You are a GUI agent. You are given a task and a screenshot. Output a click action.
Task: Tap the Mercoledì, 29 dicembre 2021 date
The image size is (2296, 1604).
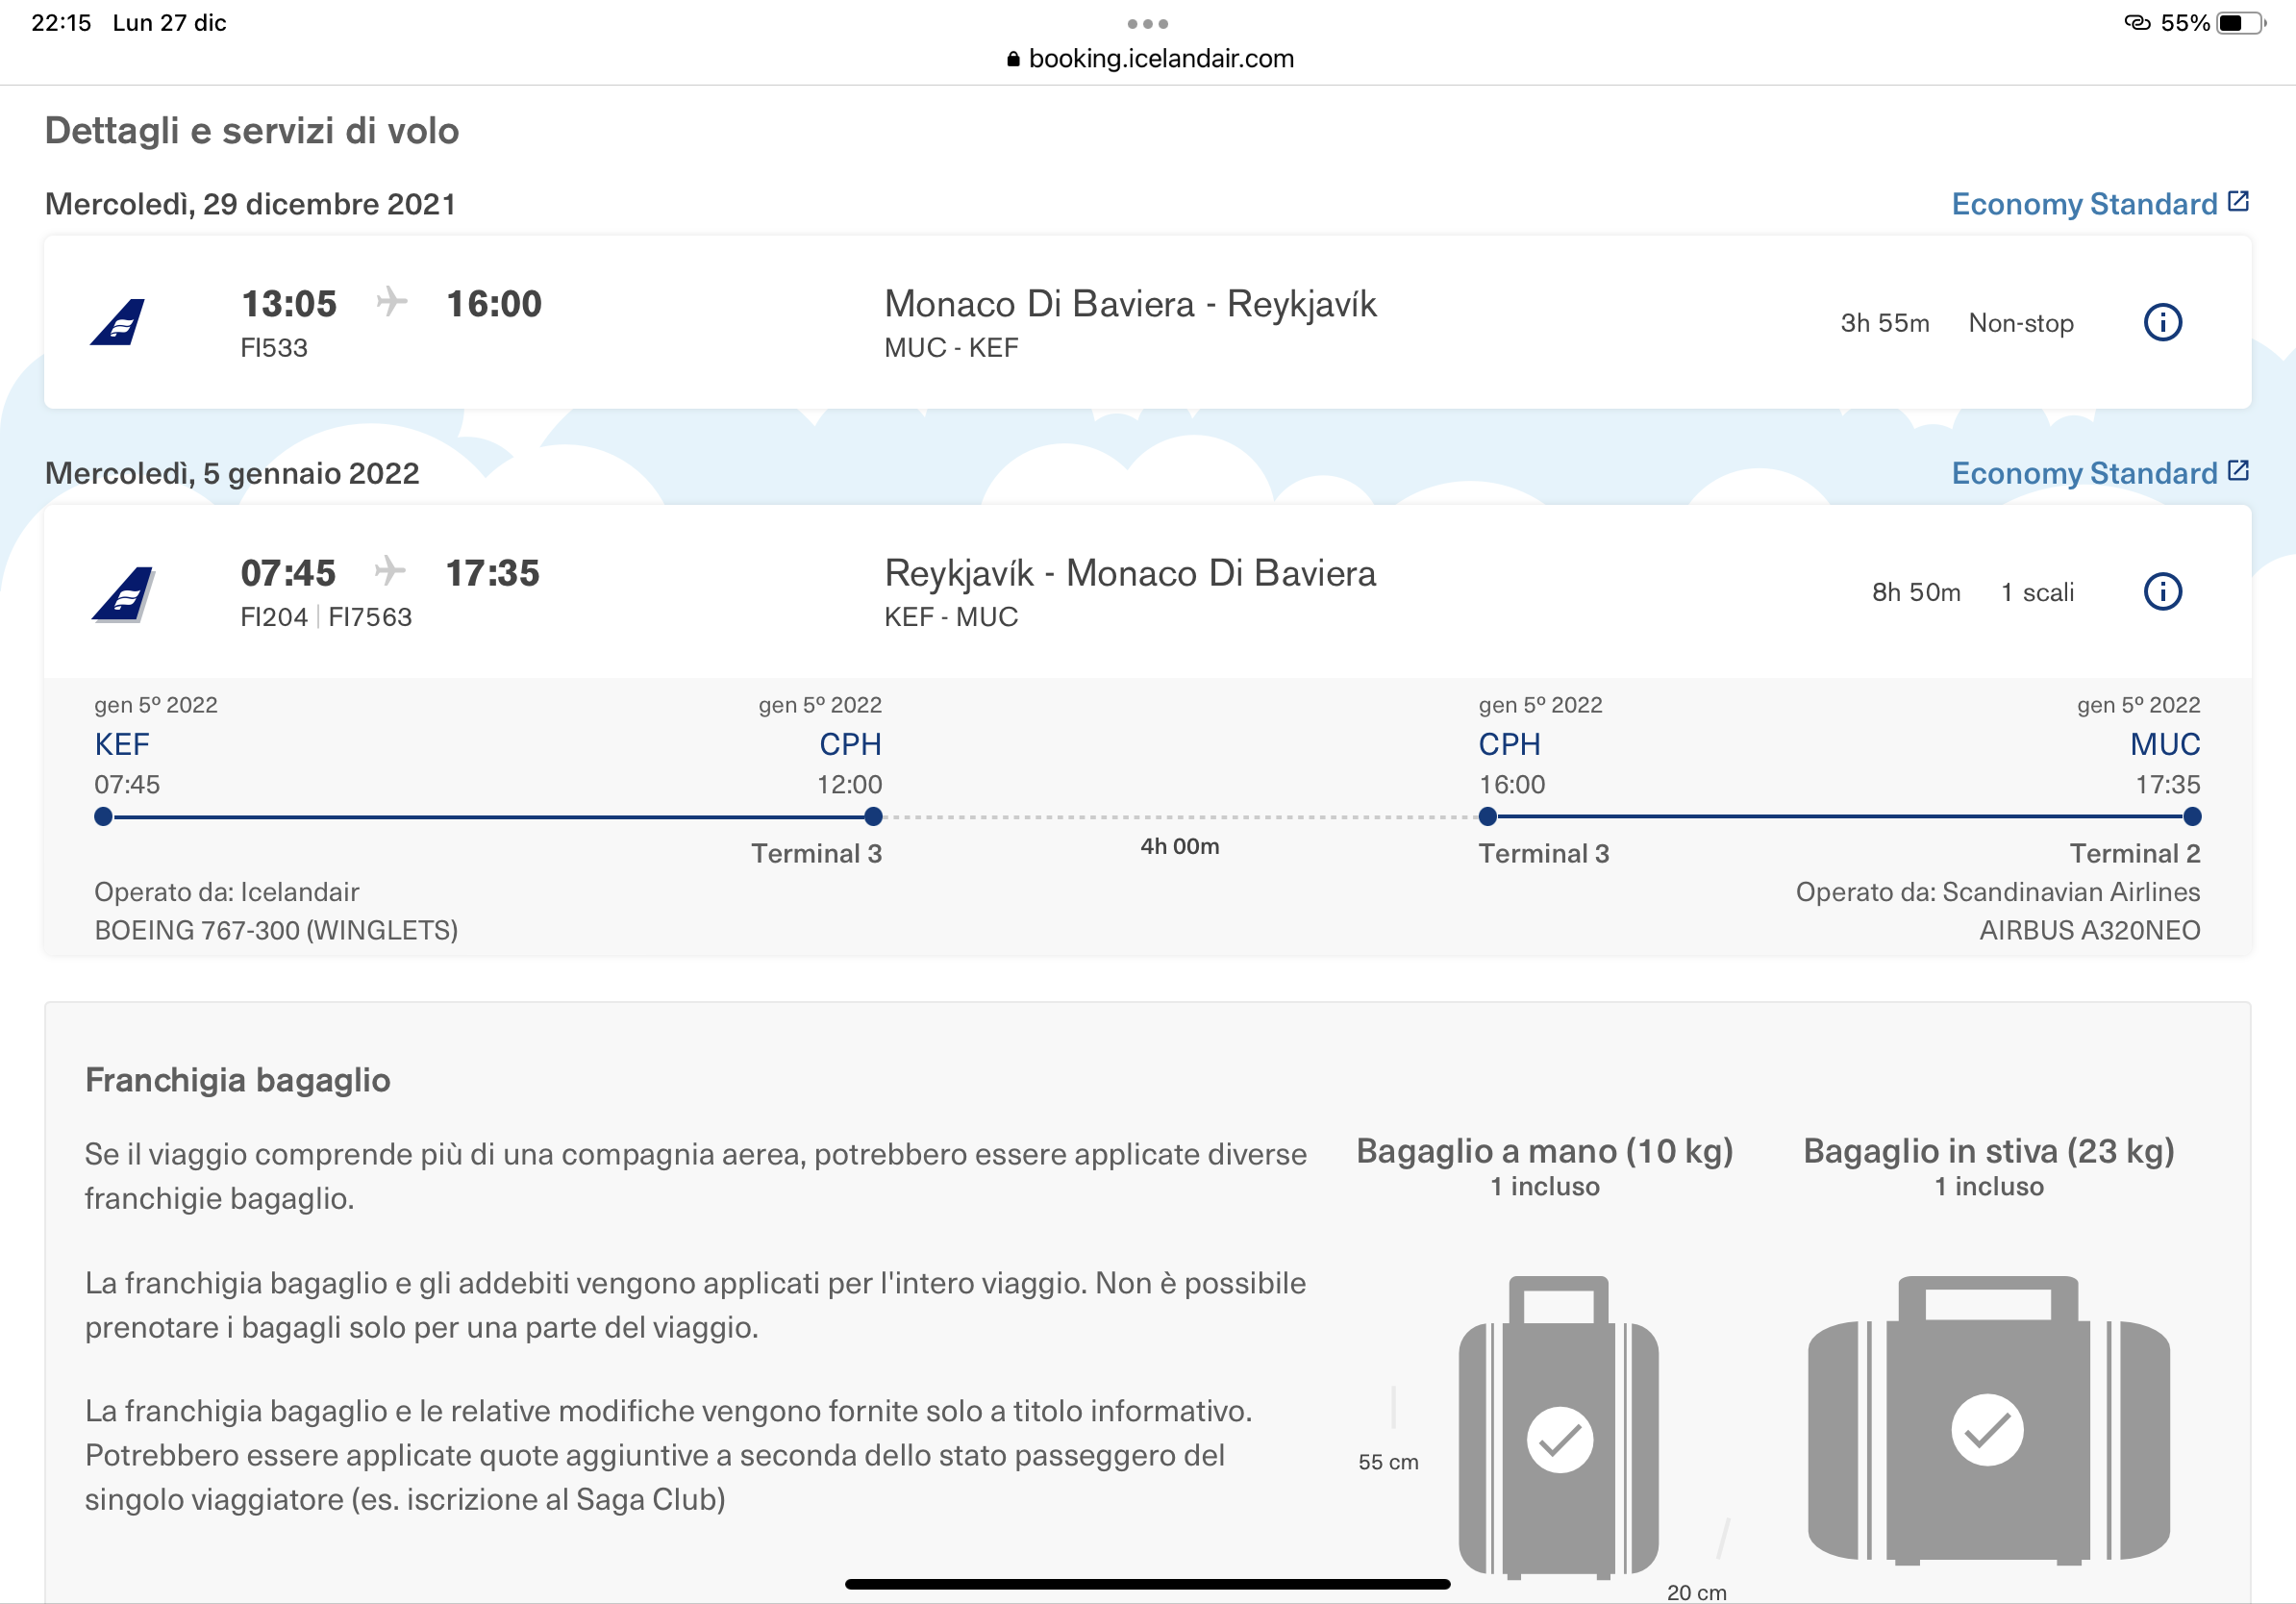(250, 204)
